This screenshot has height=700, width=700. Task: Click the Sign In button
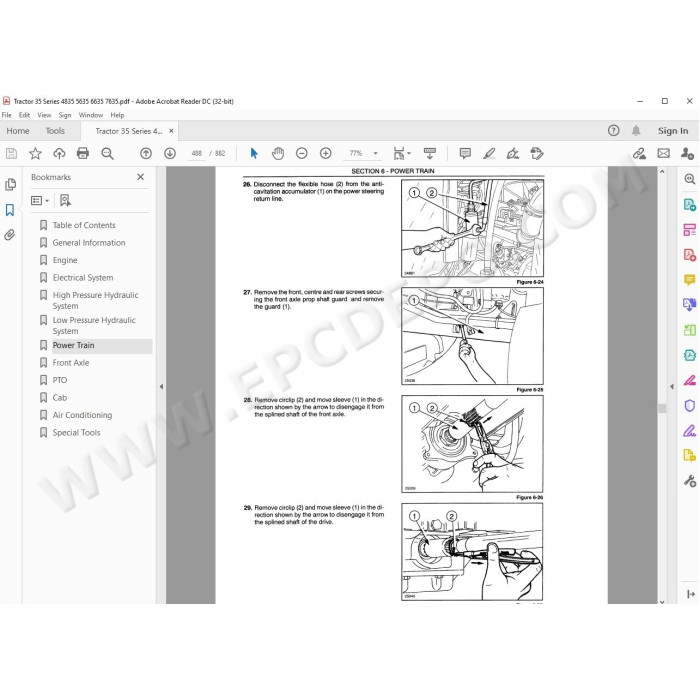click(x=673, y=131)
